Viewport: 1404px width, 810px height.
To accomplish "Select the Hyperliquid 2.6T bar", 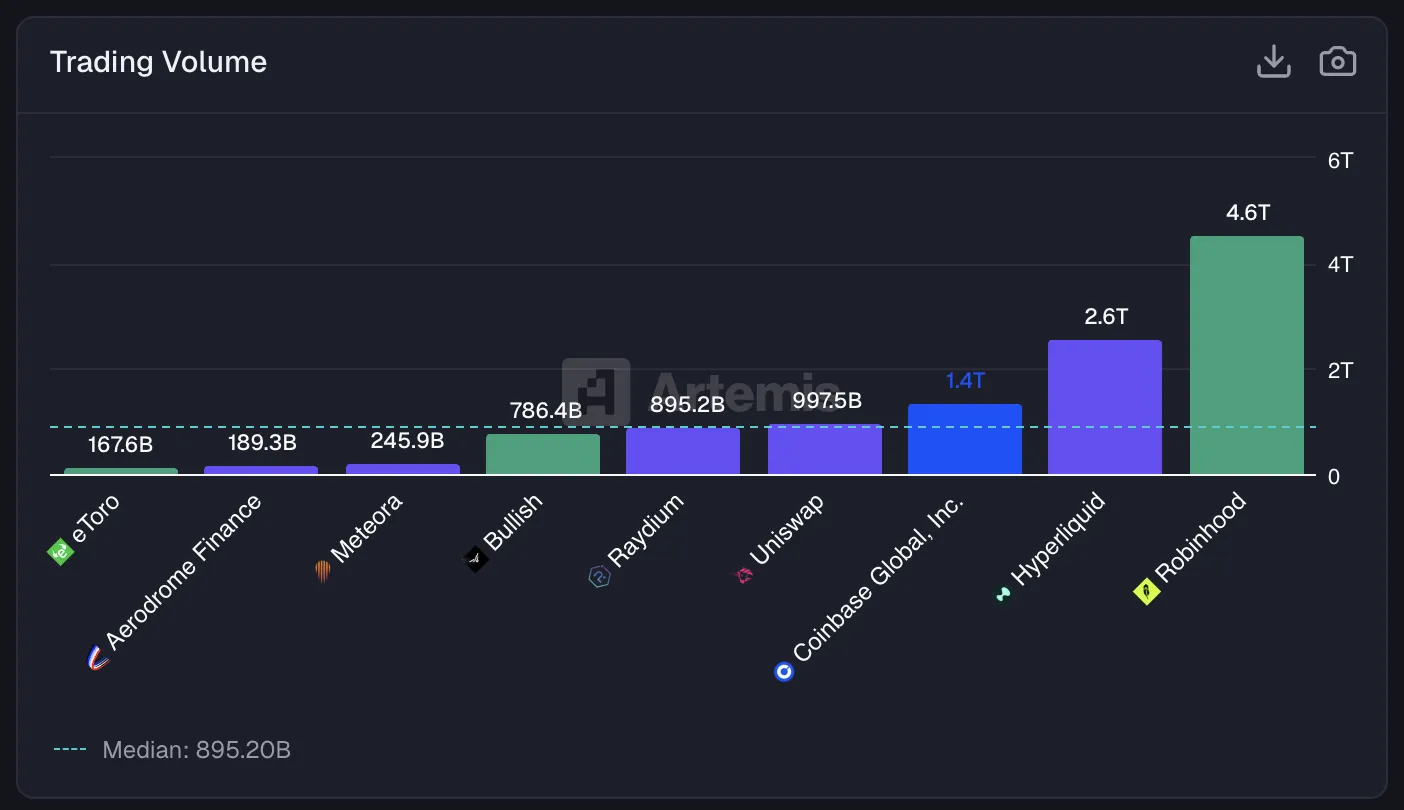I will pos(1105,407).
